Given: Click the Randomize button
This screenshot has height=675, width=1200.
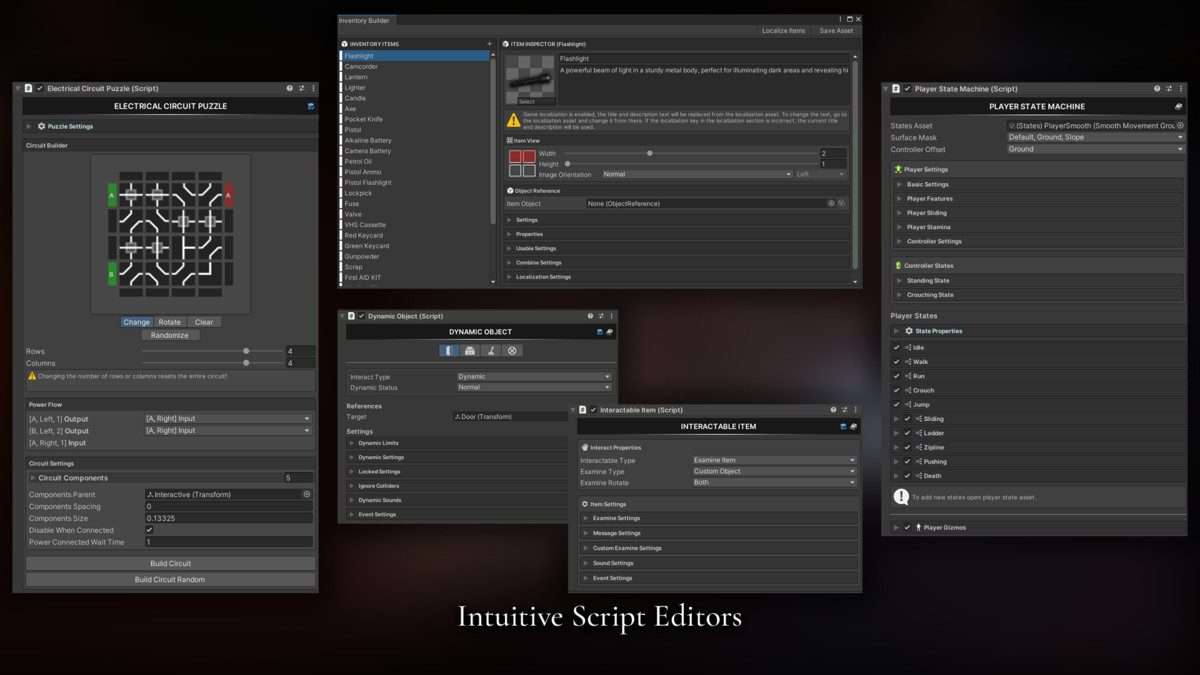Looking at the screenshot, I should tap(170, 335).
